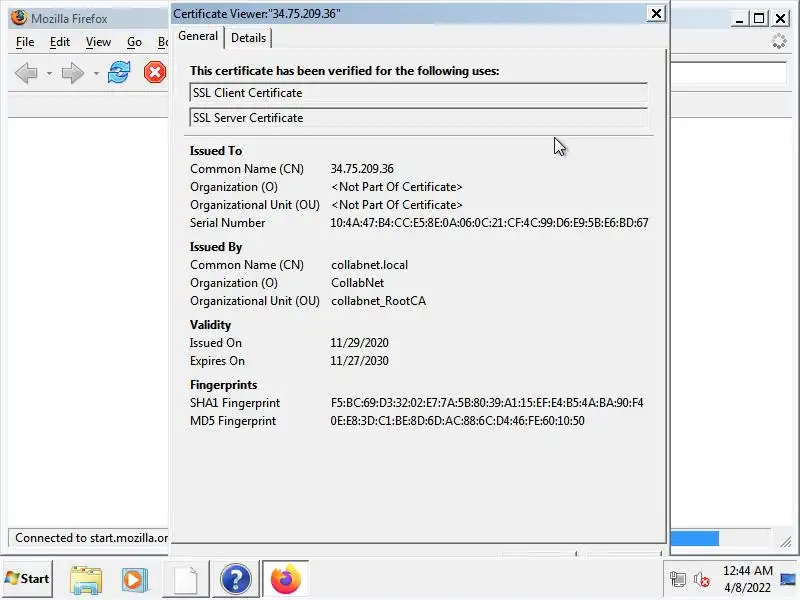Image resolution: width=800 pixels, height=600 pixels.
Task: Open the Go menu
Action: point(134,42)
